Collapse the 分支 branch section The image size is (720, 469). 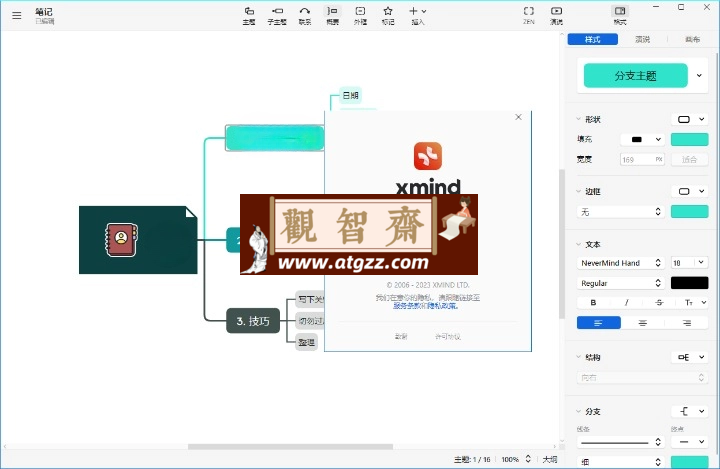coord(579,411)
